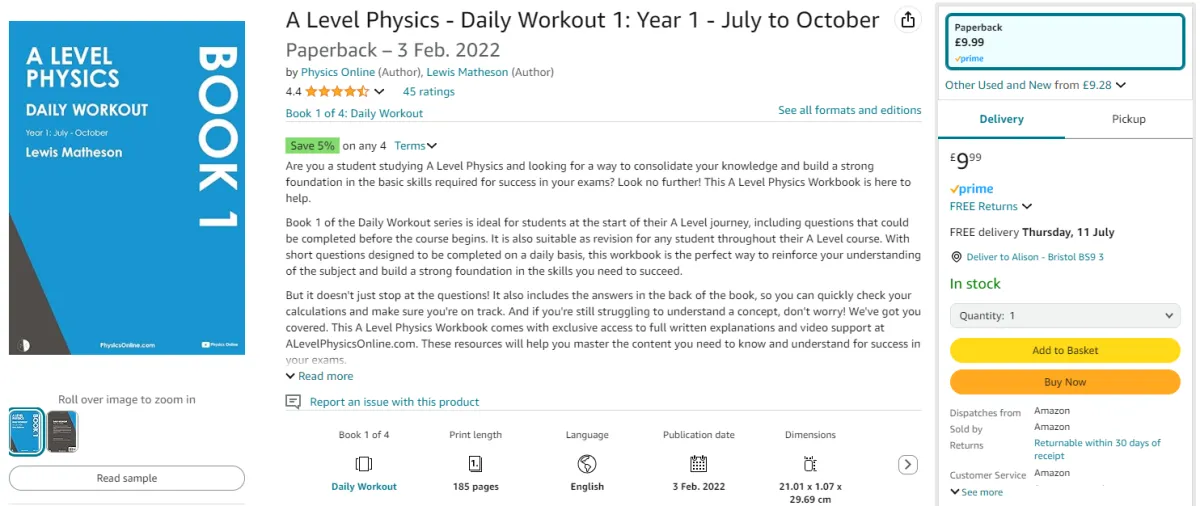Click the delivery location pin icon
The height and width of the screenshot is (506, 1200).
pos(957,257)
